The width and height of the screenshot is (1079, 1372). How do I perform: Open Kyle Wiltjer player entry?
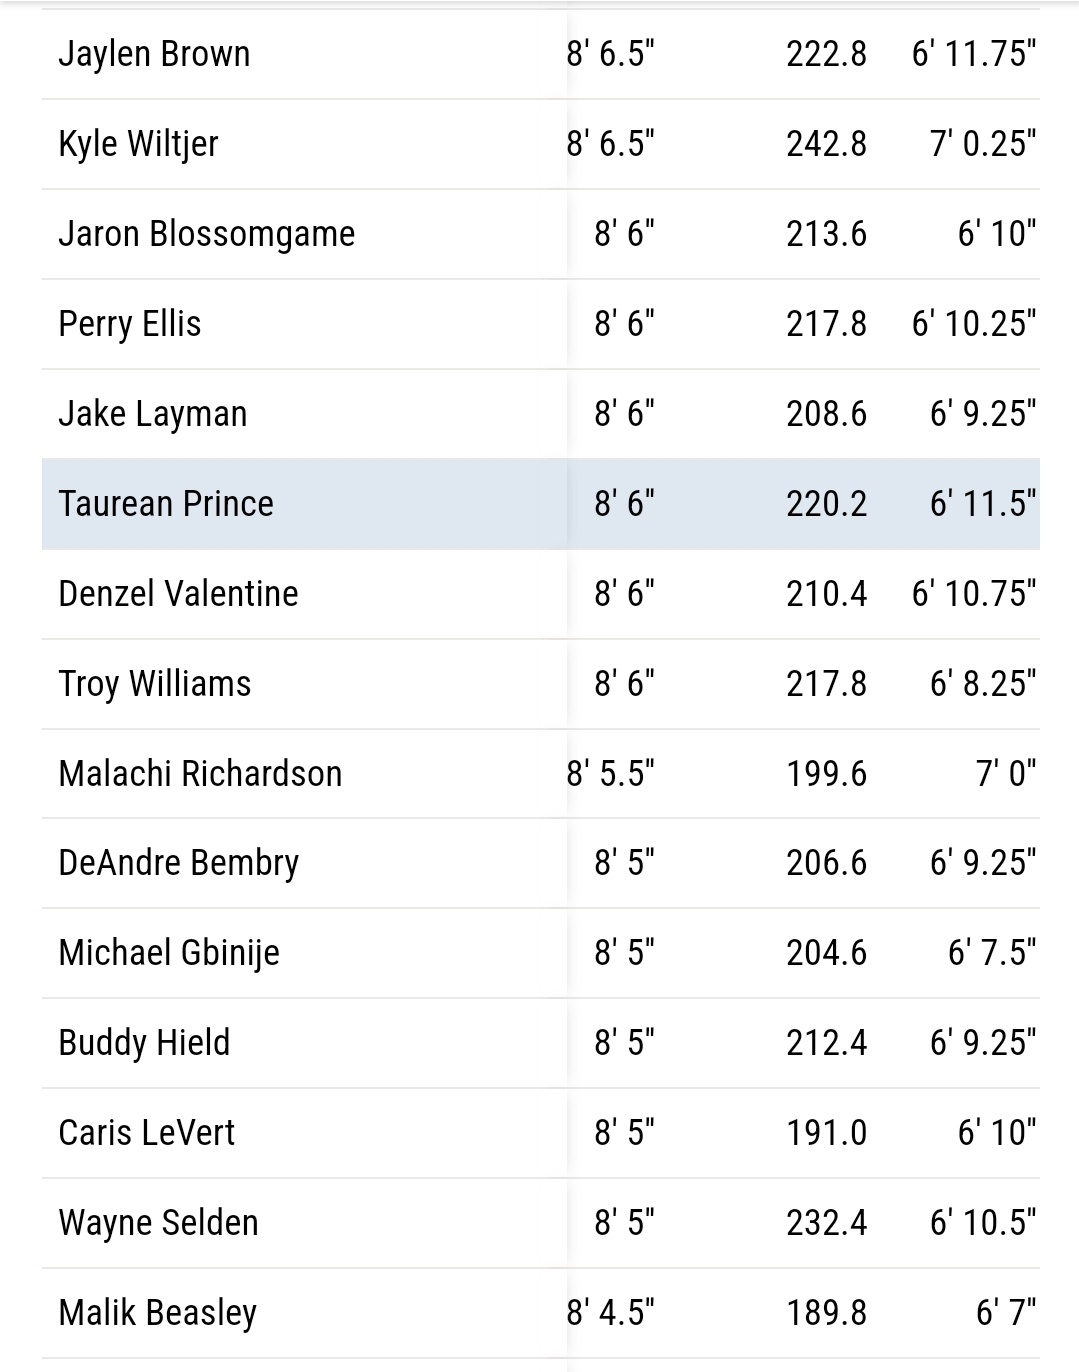pos(138,144)
